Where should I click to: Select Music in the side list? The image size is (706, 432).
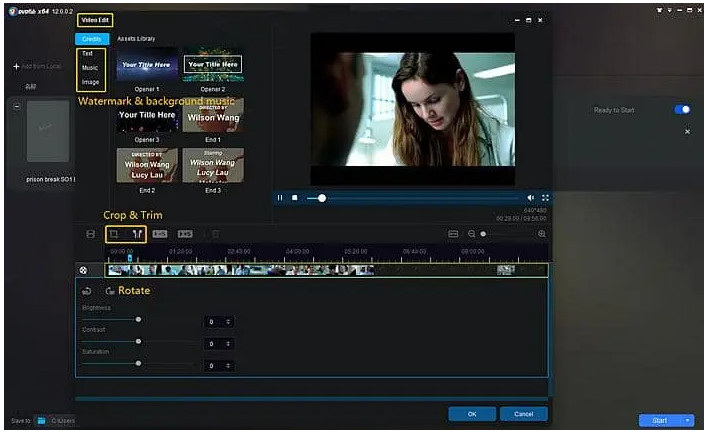[x=90, y=67]
